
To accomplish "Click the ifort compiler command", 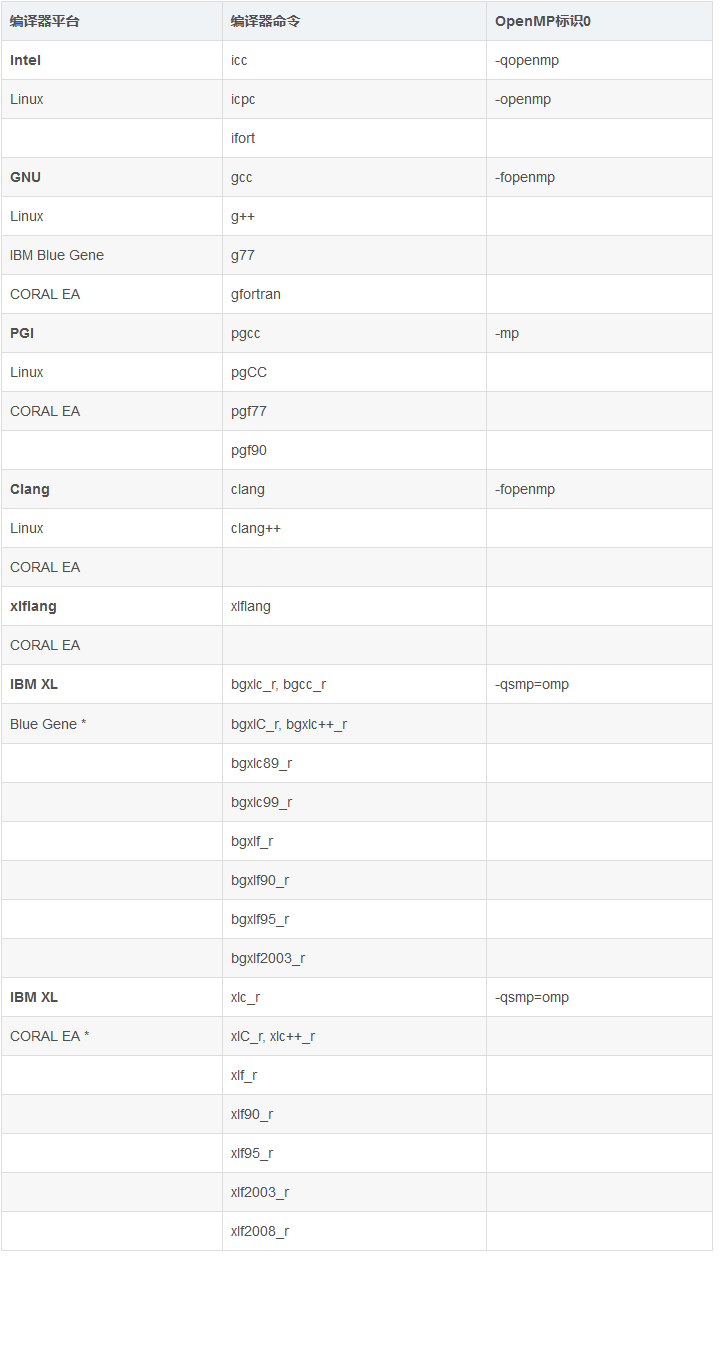I will pos(243,138).
